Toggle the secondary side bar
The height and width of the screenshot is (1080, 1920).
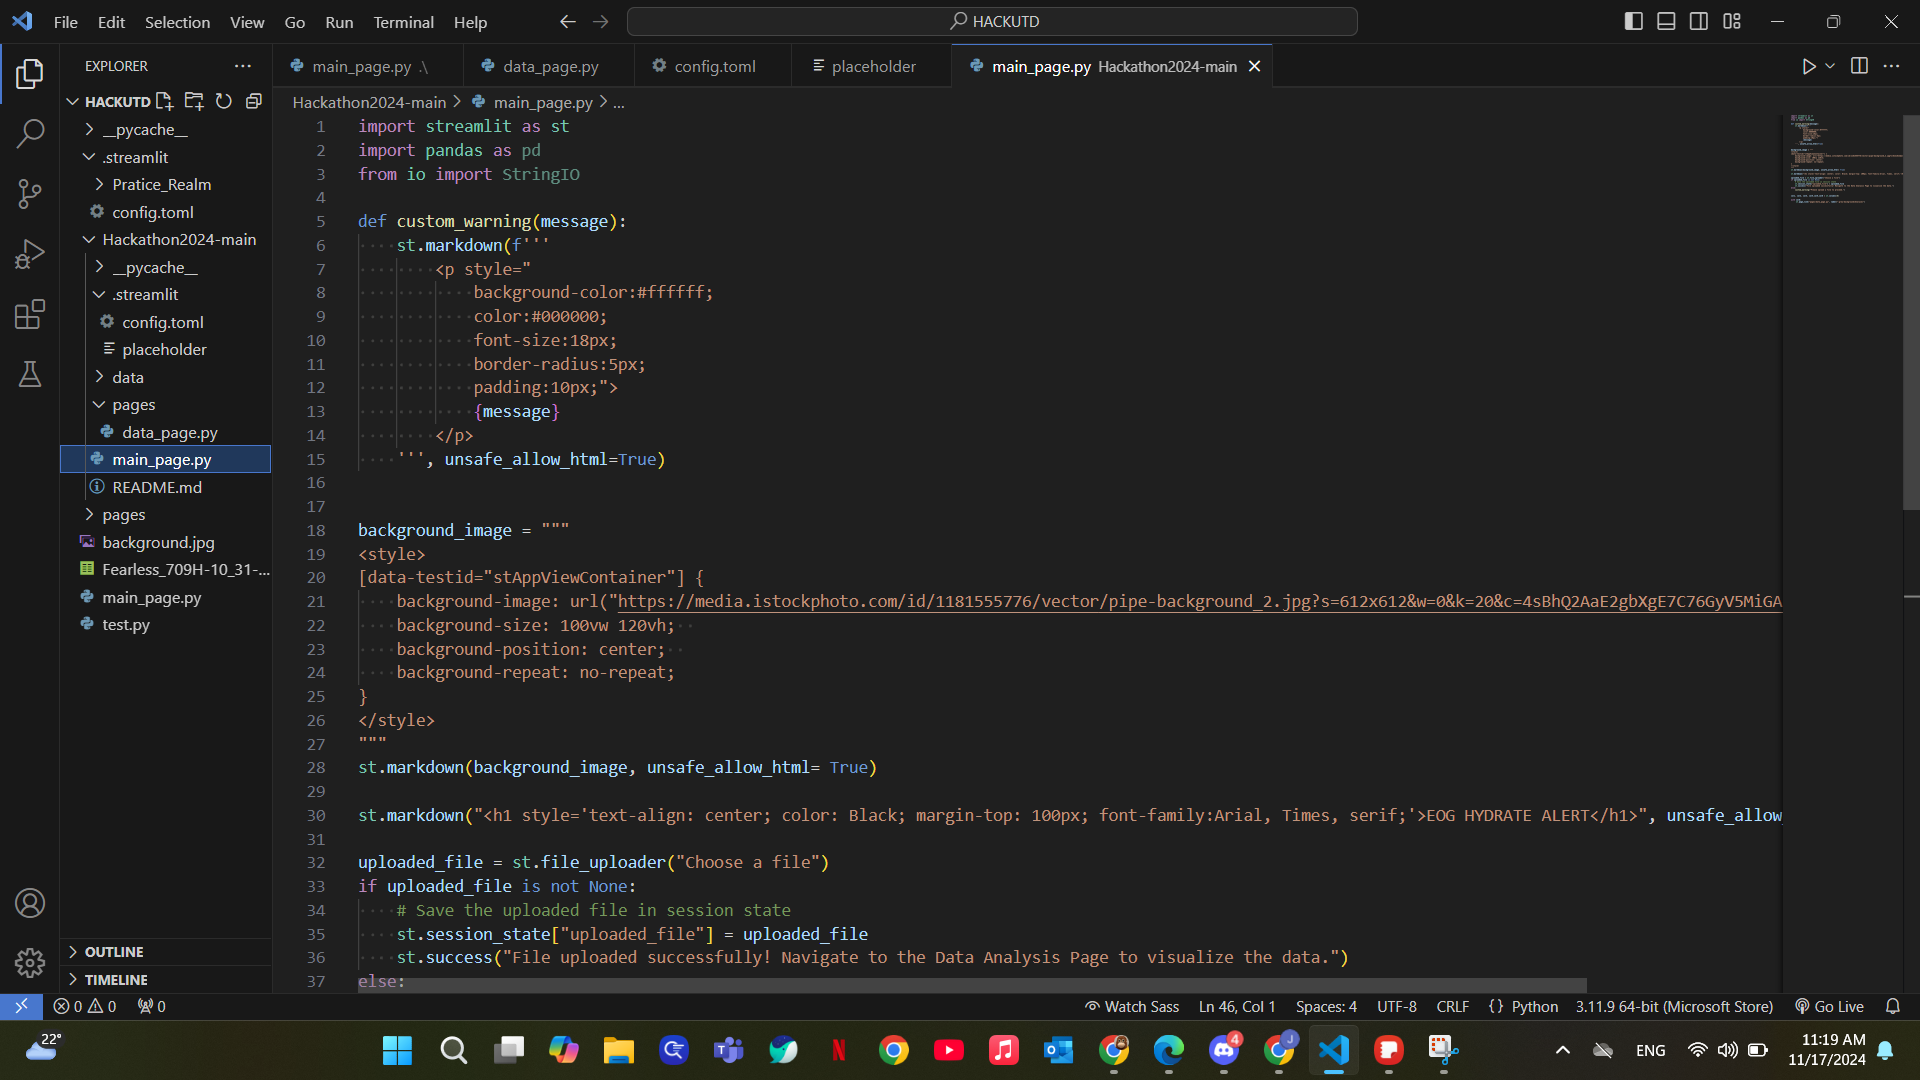[1699, 21]
